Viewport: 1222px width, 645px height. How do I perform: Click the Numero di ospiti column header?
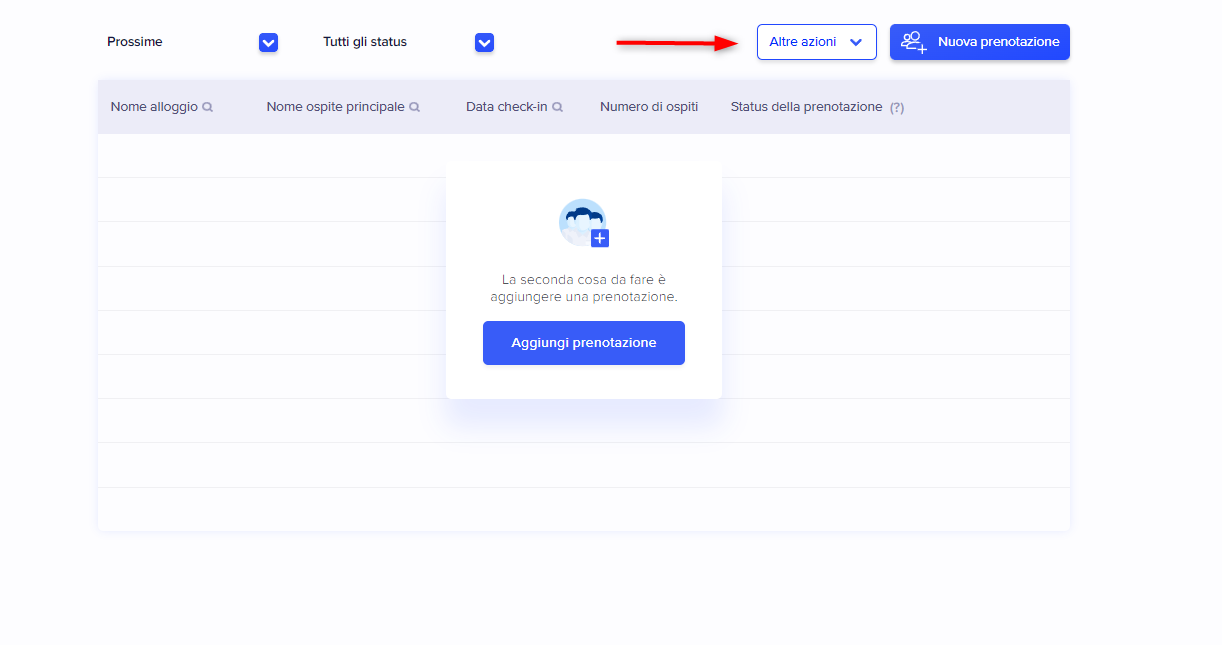pyautogui.click(x=649, y=107)
